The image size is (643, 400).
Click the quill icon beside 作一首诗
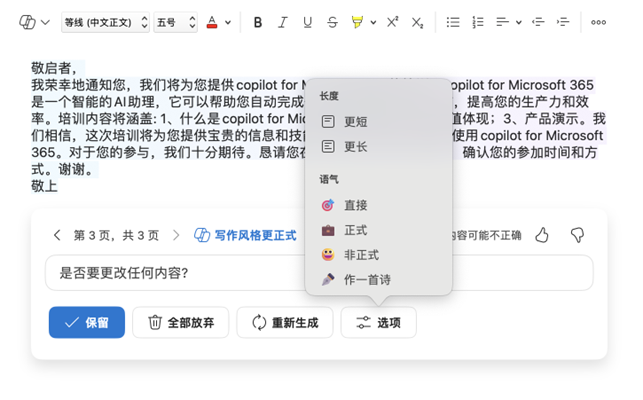click(328, 279)
